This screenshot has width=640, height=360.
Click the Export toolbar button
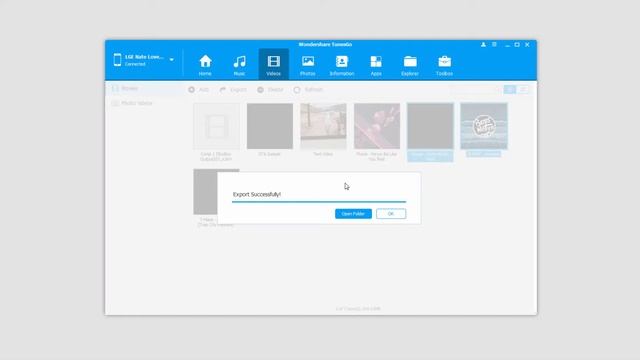pyautogui.click(x=233, y=89)
